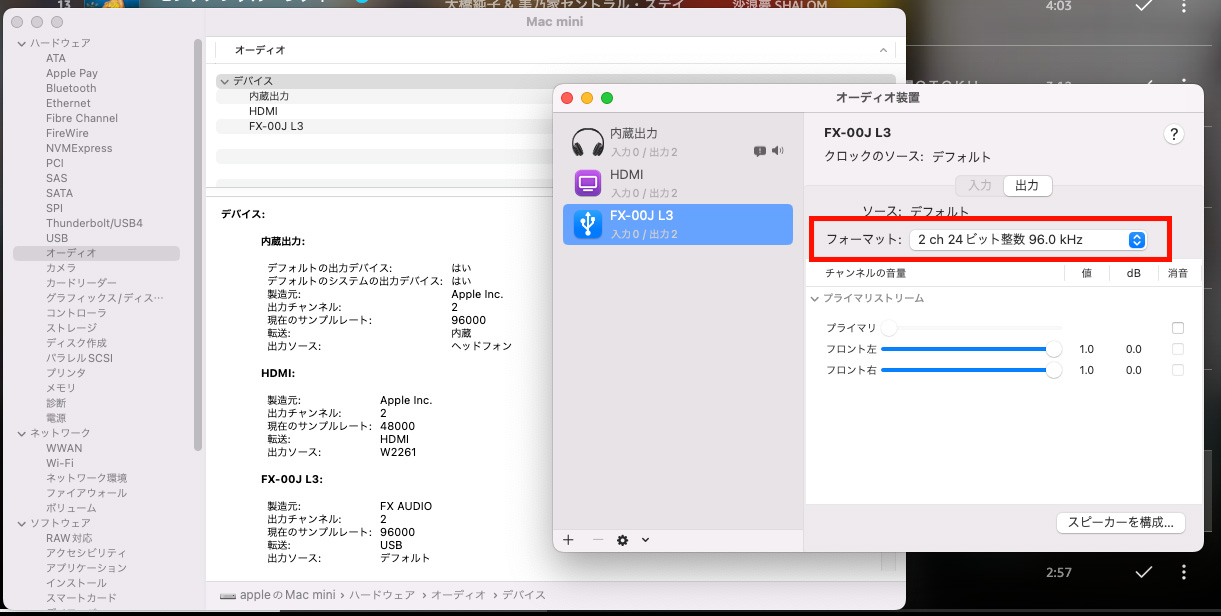Click the HDMI sample rate value 48000
This screenshot has height=616, width=1221.
tap(397, 426)
